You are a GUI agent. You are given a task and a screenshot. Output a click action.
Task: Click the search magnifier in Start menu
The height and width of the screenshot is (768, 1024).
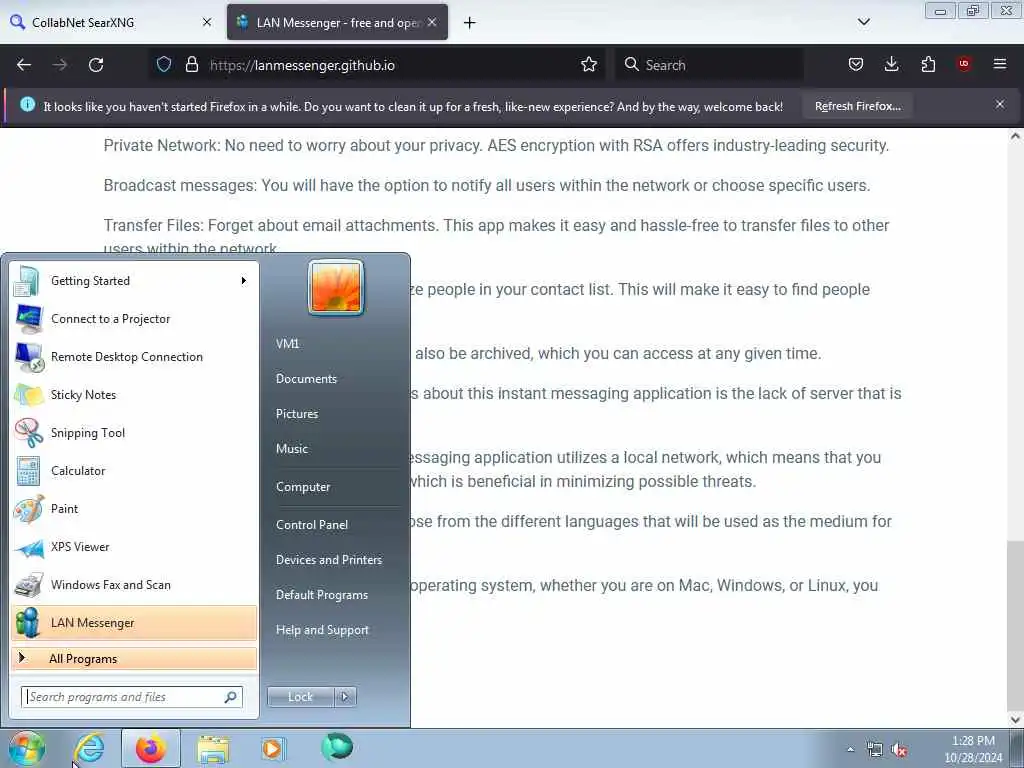(231, 697)
